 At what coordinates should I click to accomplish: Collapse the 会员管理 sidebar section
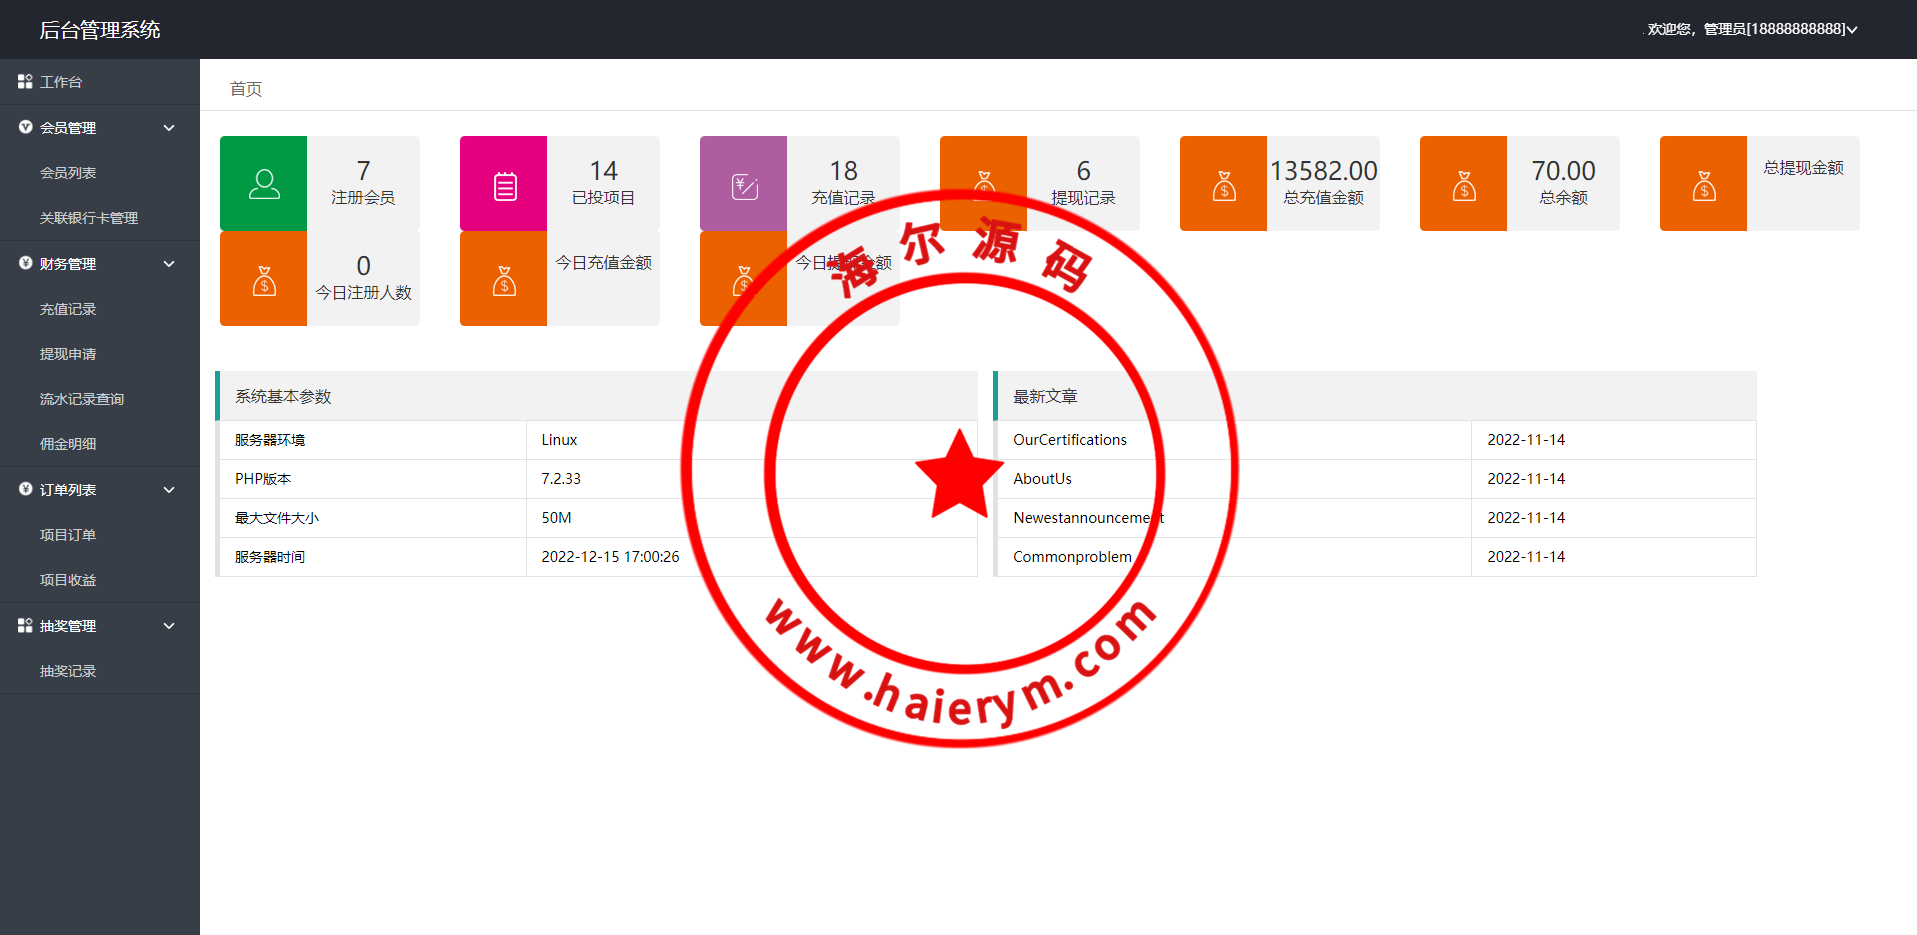(x=169, y=128)
